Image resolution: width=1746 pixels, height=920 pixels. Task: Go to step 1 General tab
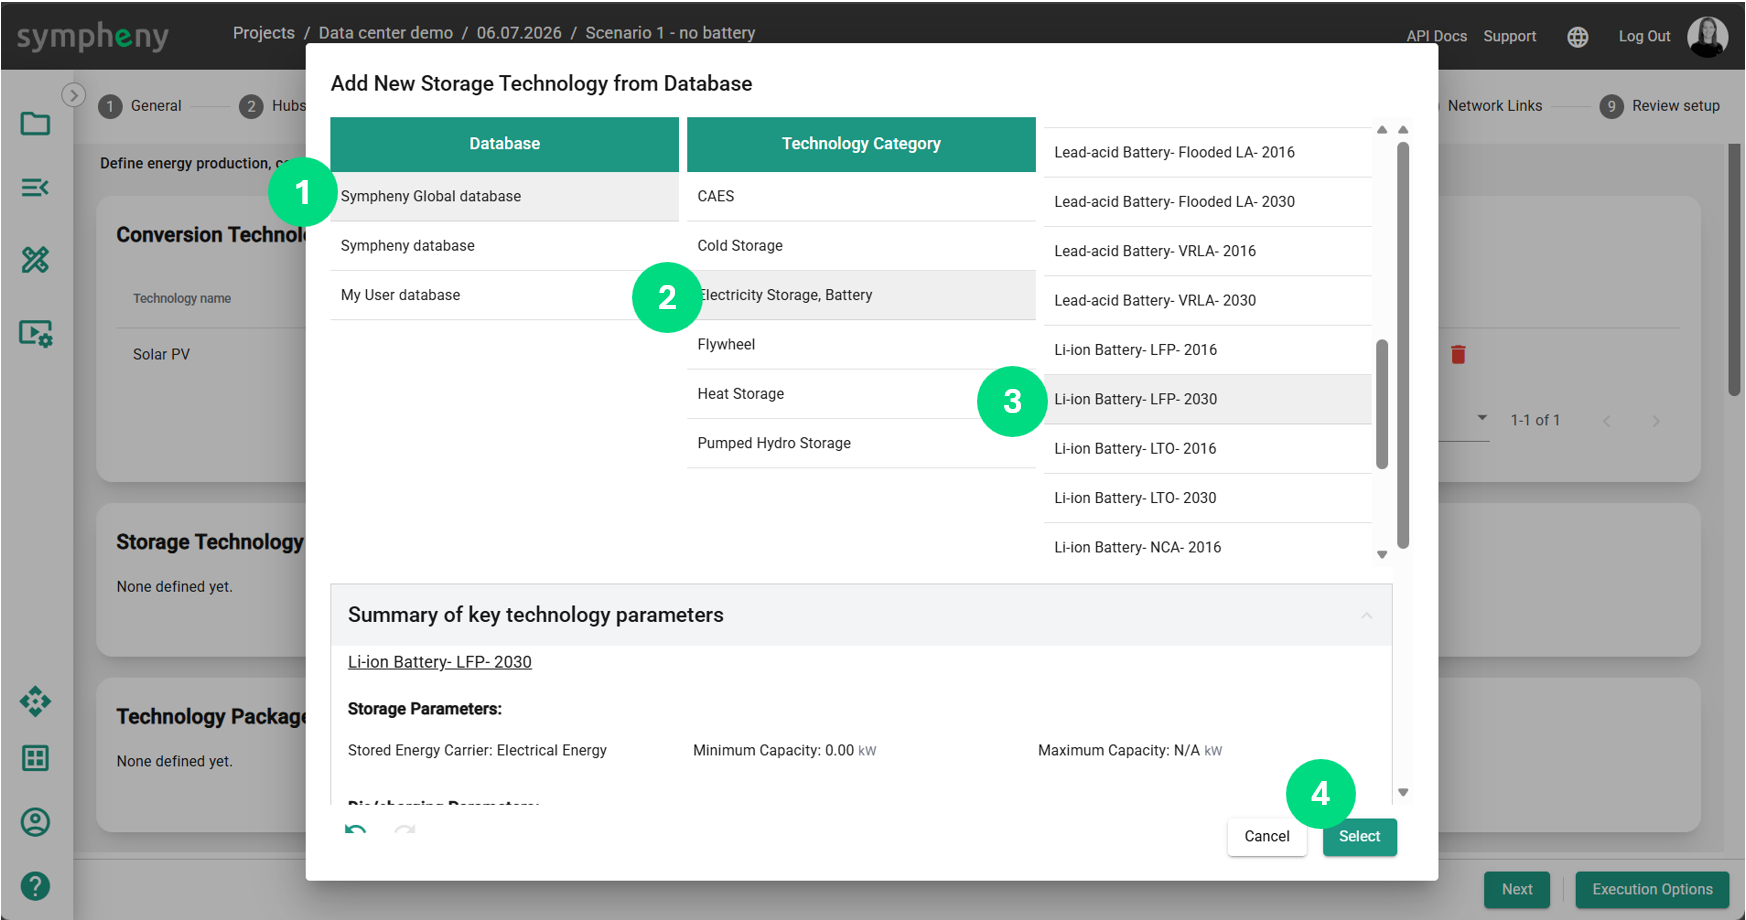click(140, 106)
